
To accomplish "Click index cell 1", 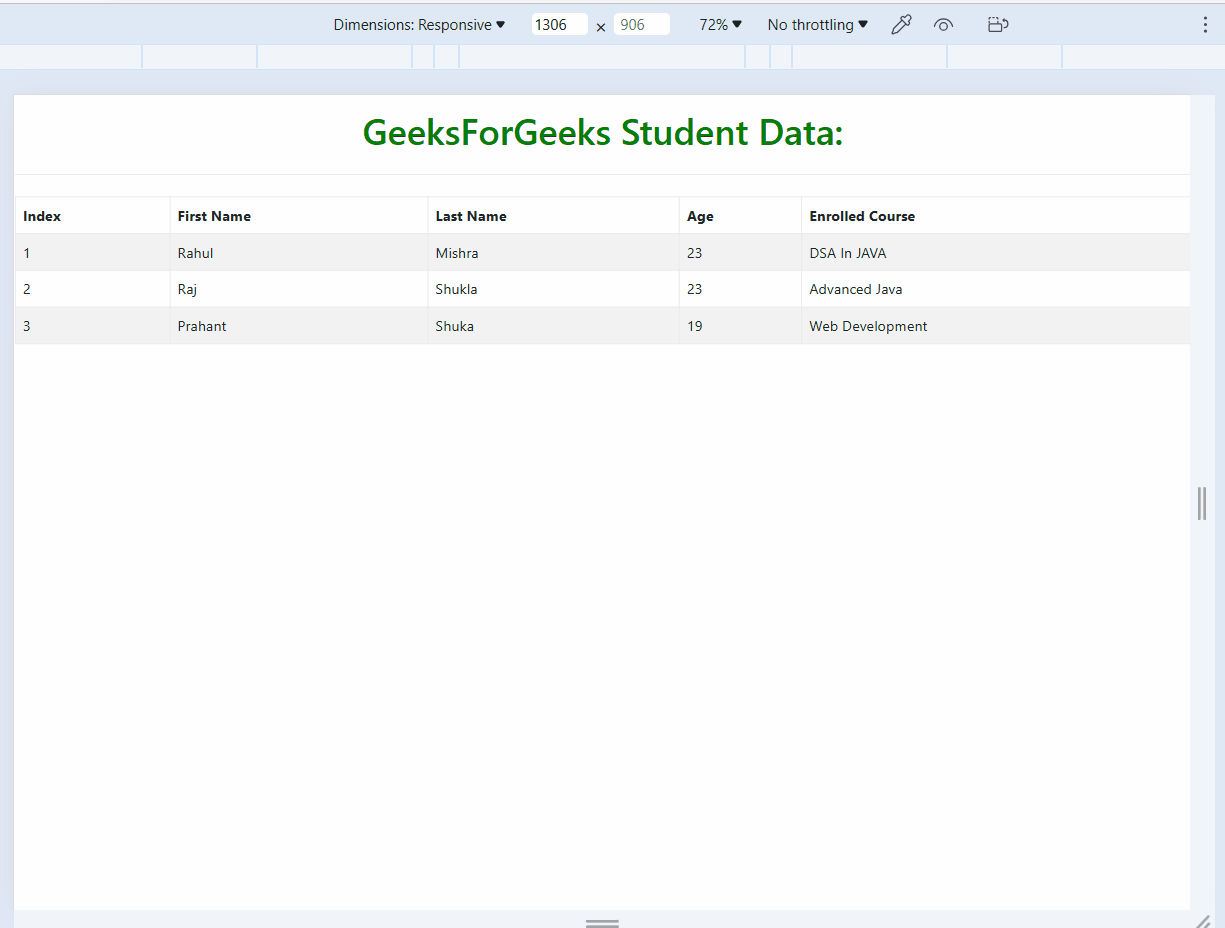I will click(x=93, y=253).
